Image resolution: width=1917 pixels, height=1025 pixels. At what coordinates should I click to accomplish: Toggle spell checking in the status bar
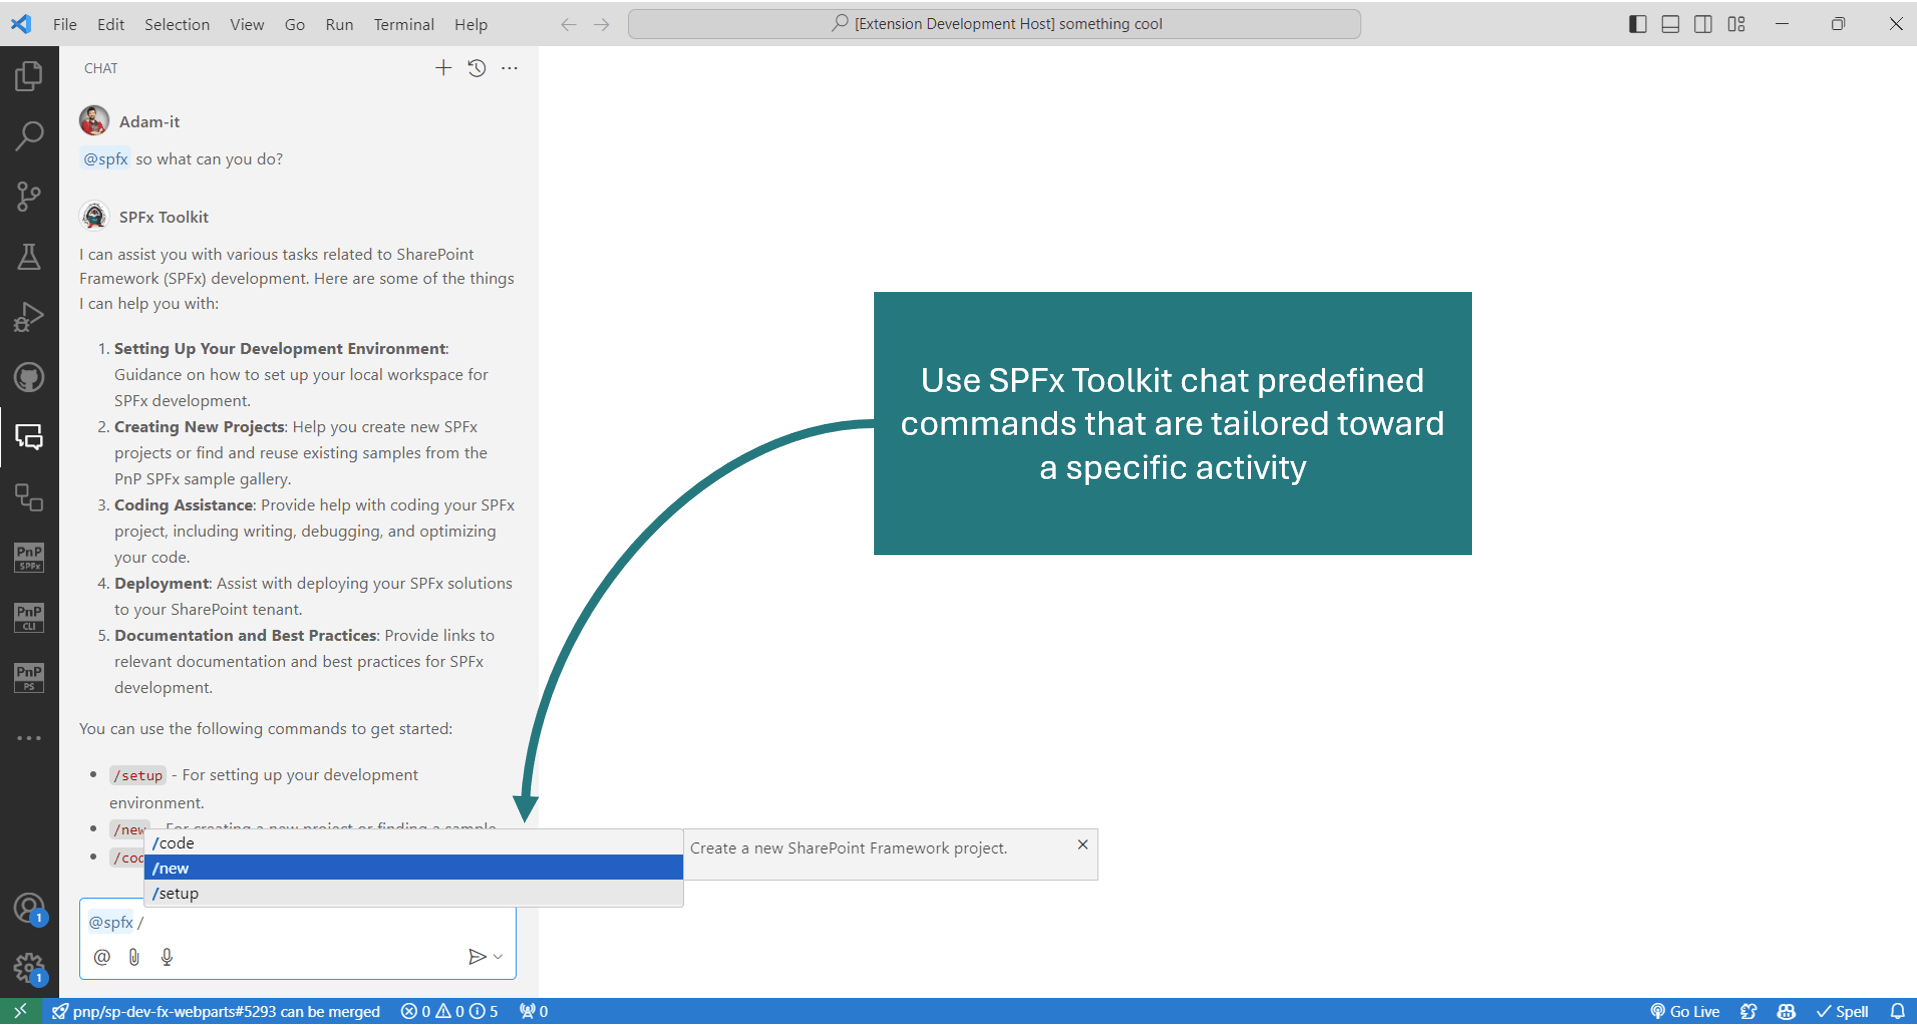pyautogui.click(x=1843, y=1011)
